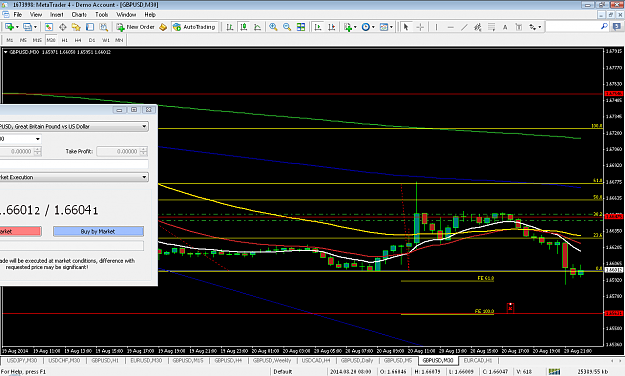This screenshot has width=625, height=376.
Task: Enable Auto Scroll chart icon
Action: (x=318, y=27)
